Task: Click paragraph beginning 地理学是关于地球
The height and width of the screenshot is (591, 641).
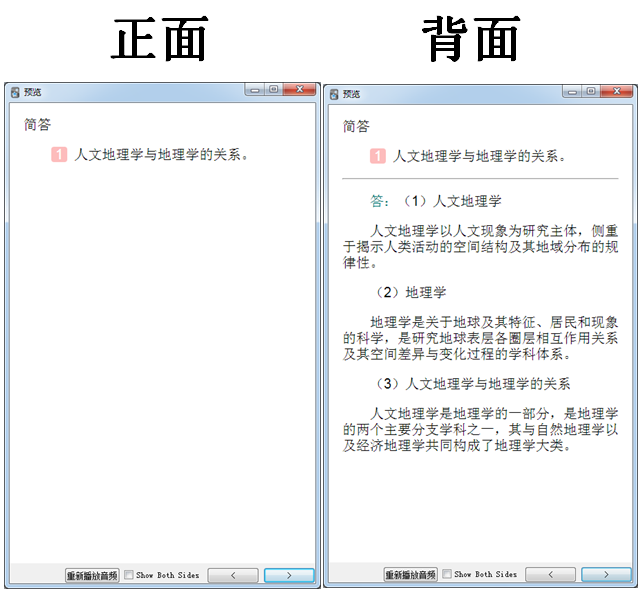Action: 480,338
